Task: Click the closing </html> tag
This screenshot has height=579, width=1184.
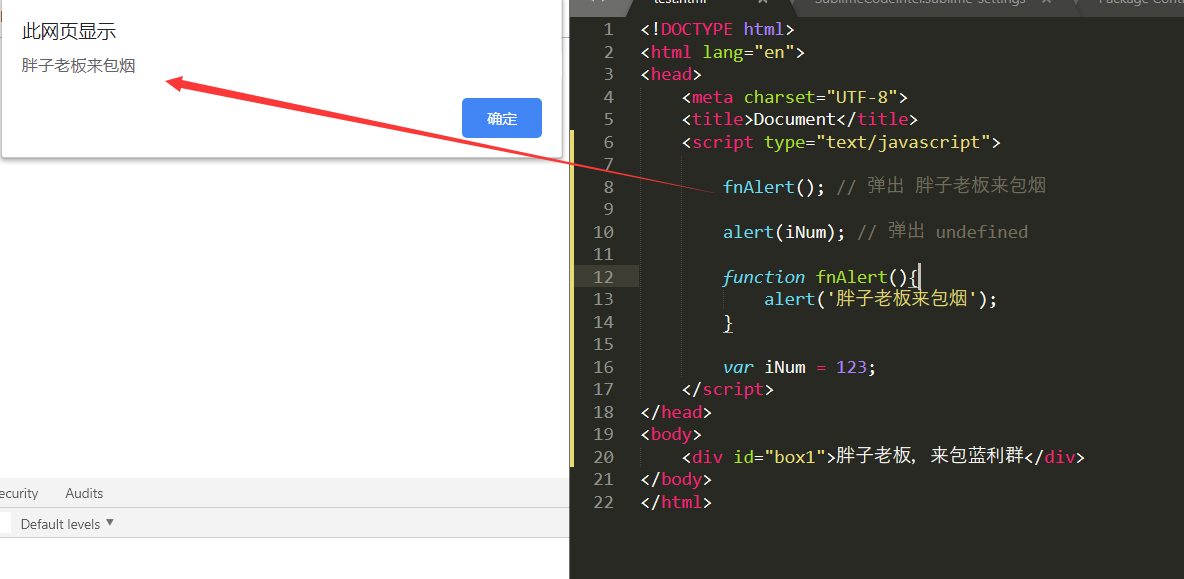Action: pyautogui.click(x=677, y=502)
